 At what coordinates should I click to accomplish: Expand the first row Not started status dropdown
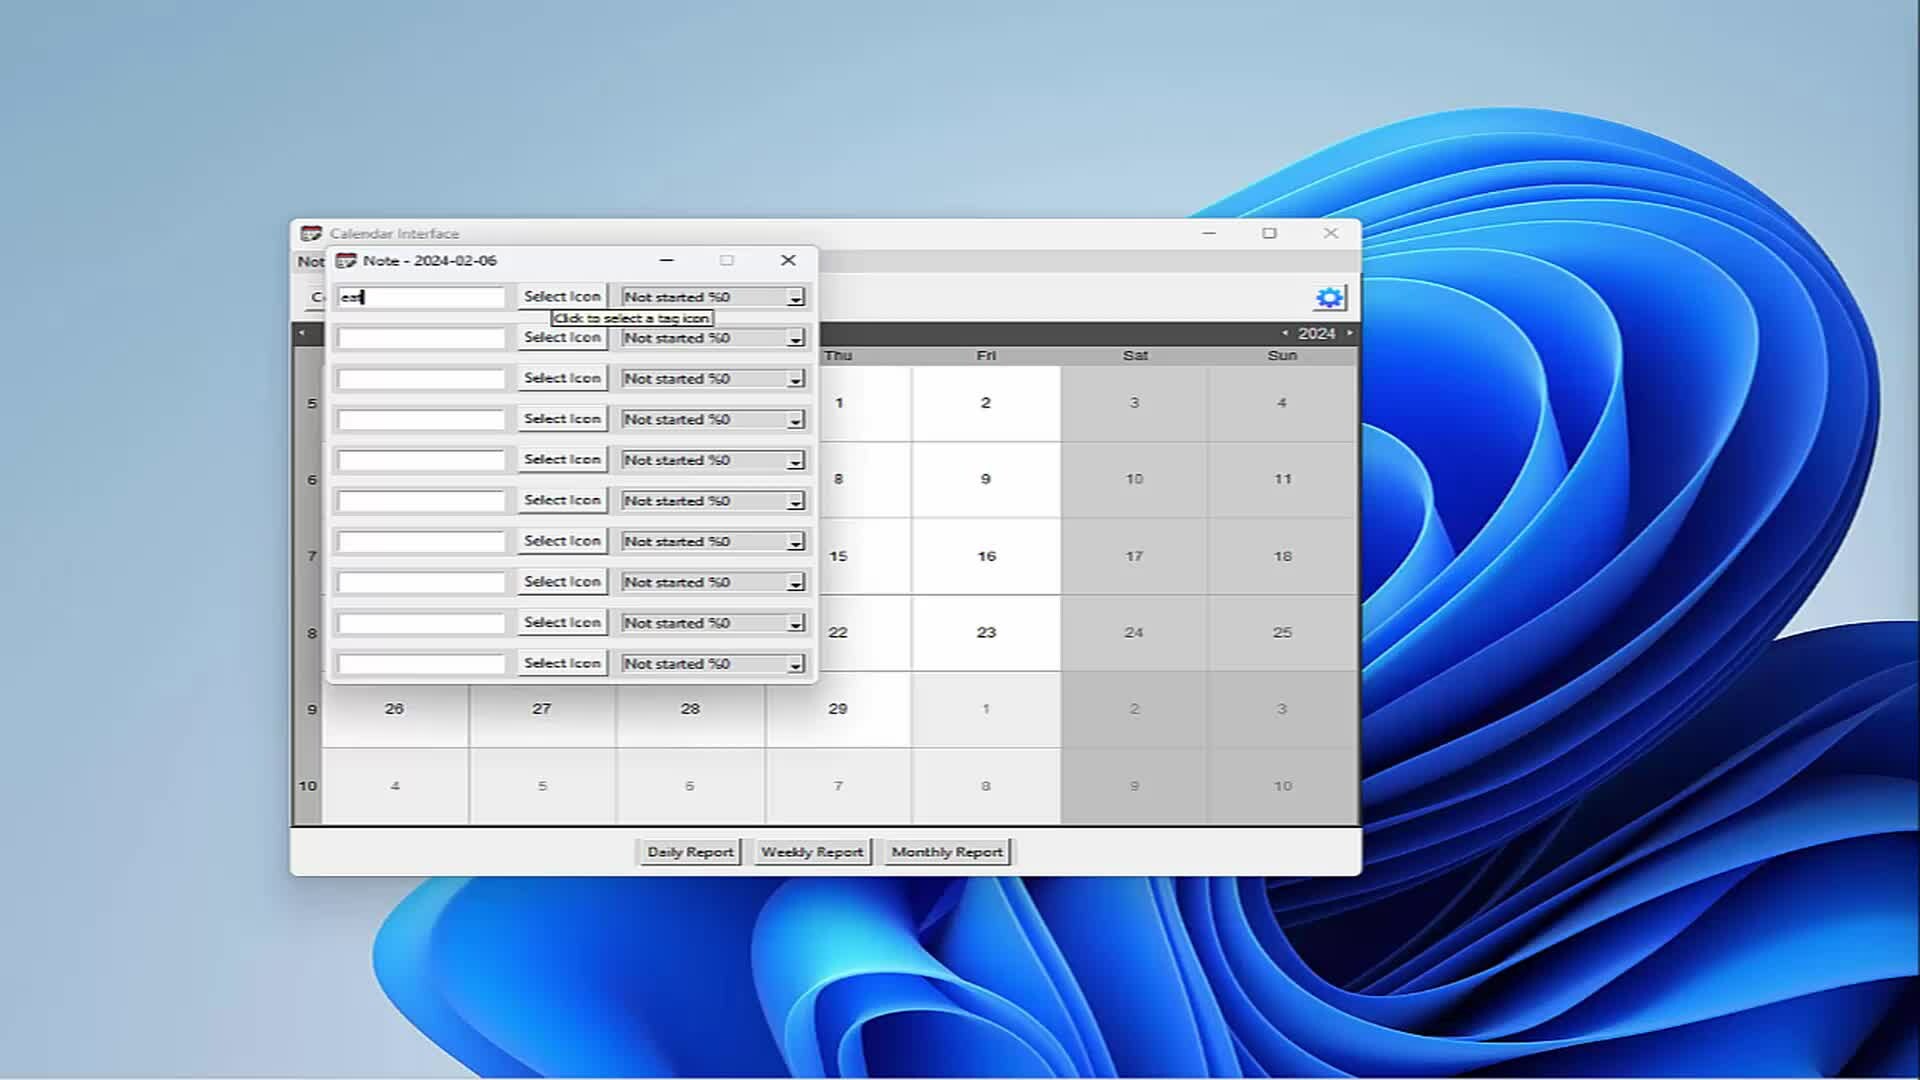point(795,298)
